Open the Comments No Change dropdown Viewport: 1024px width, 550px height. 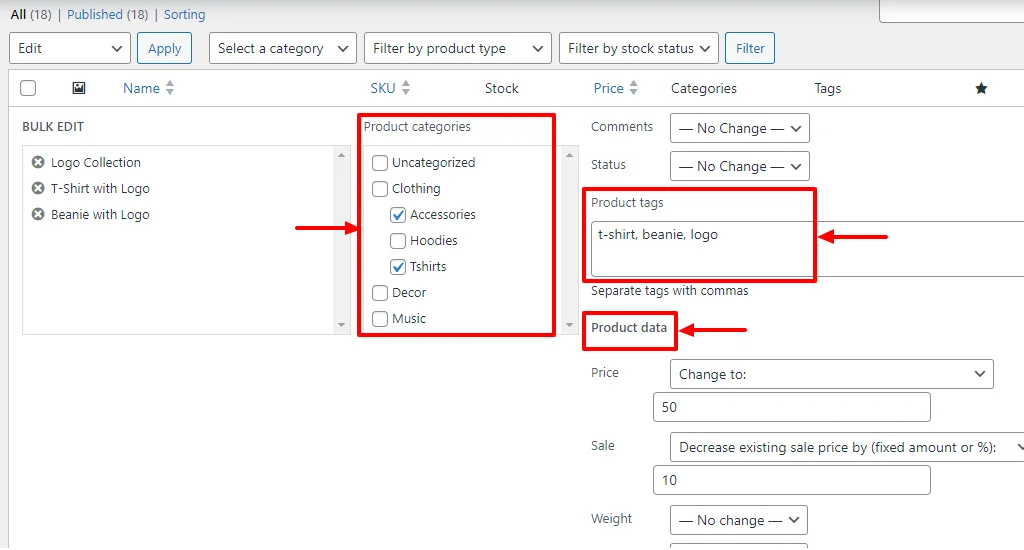tap(740, 128)
